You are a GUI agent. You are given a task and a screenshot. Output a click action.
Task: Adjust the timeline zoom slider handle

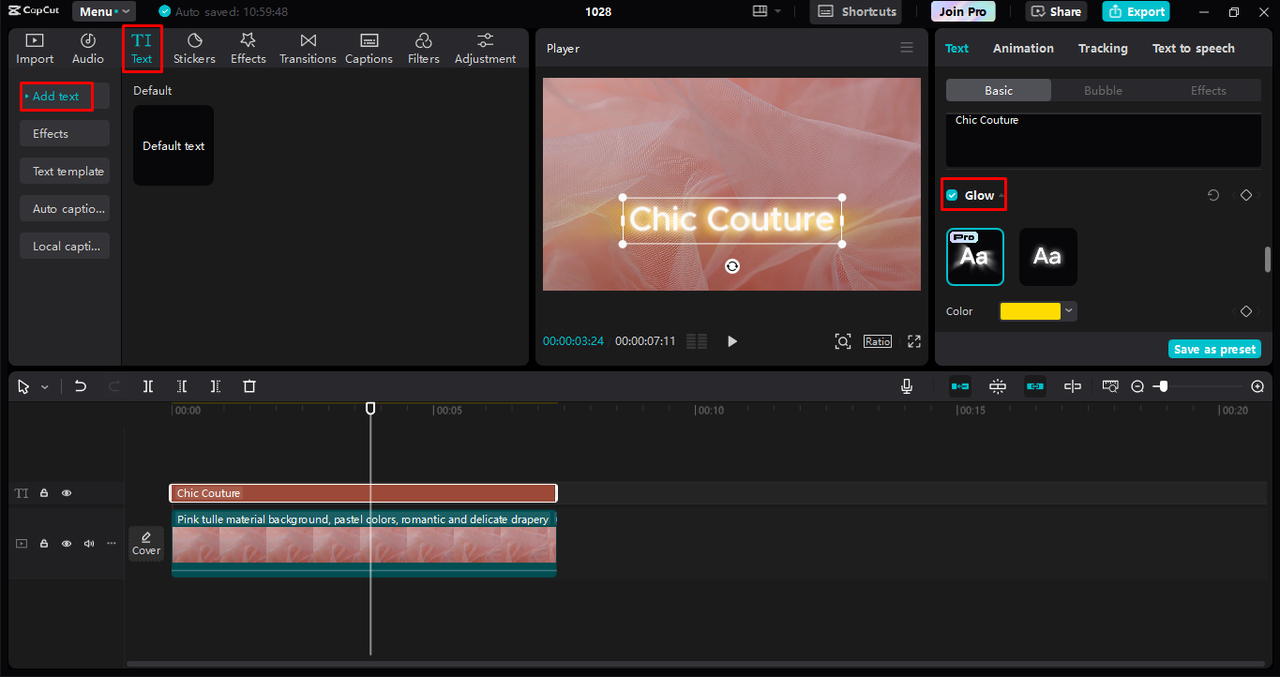pos(1162,386)
